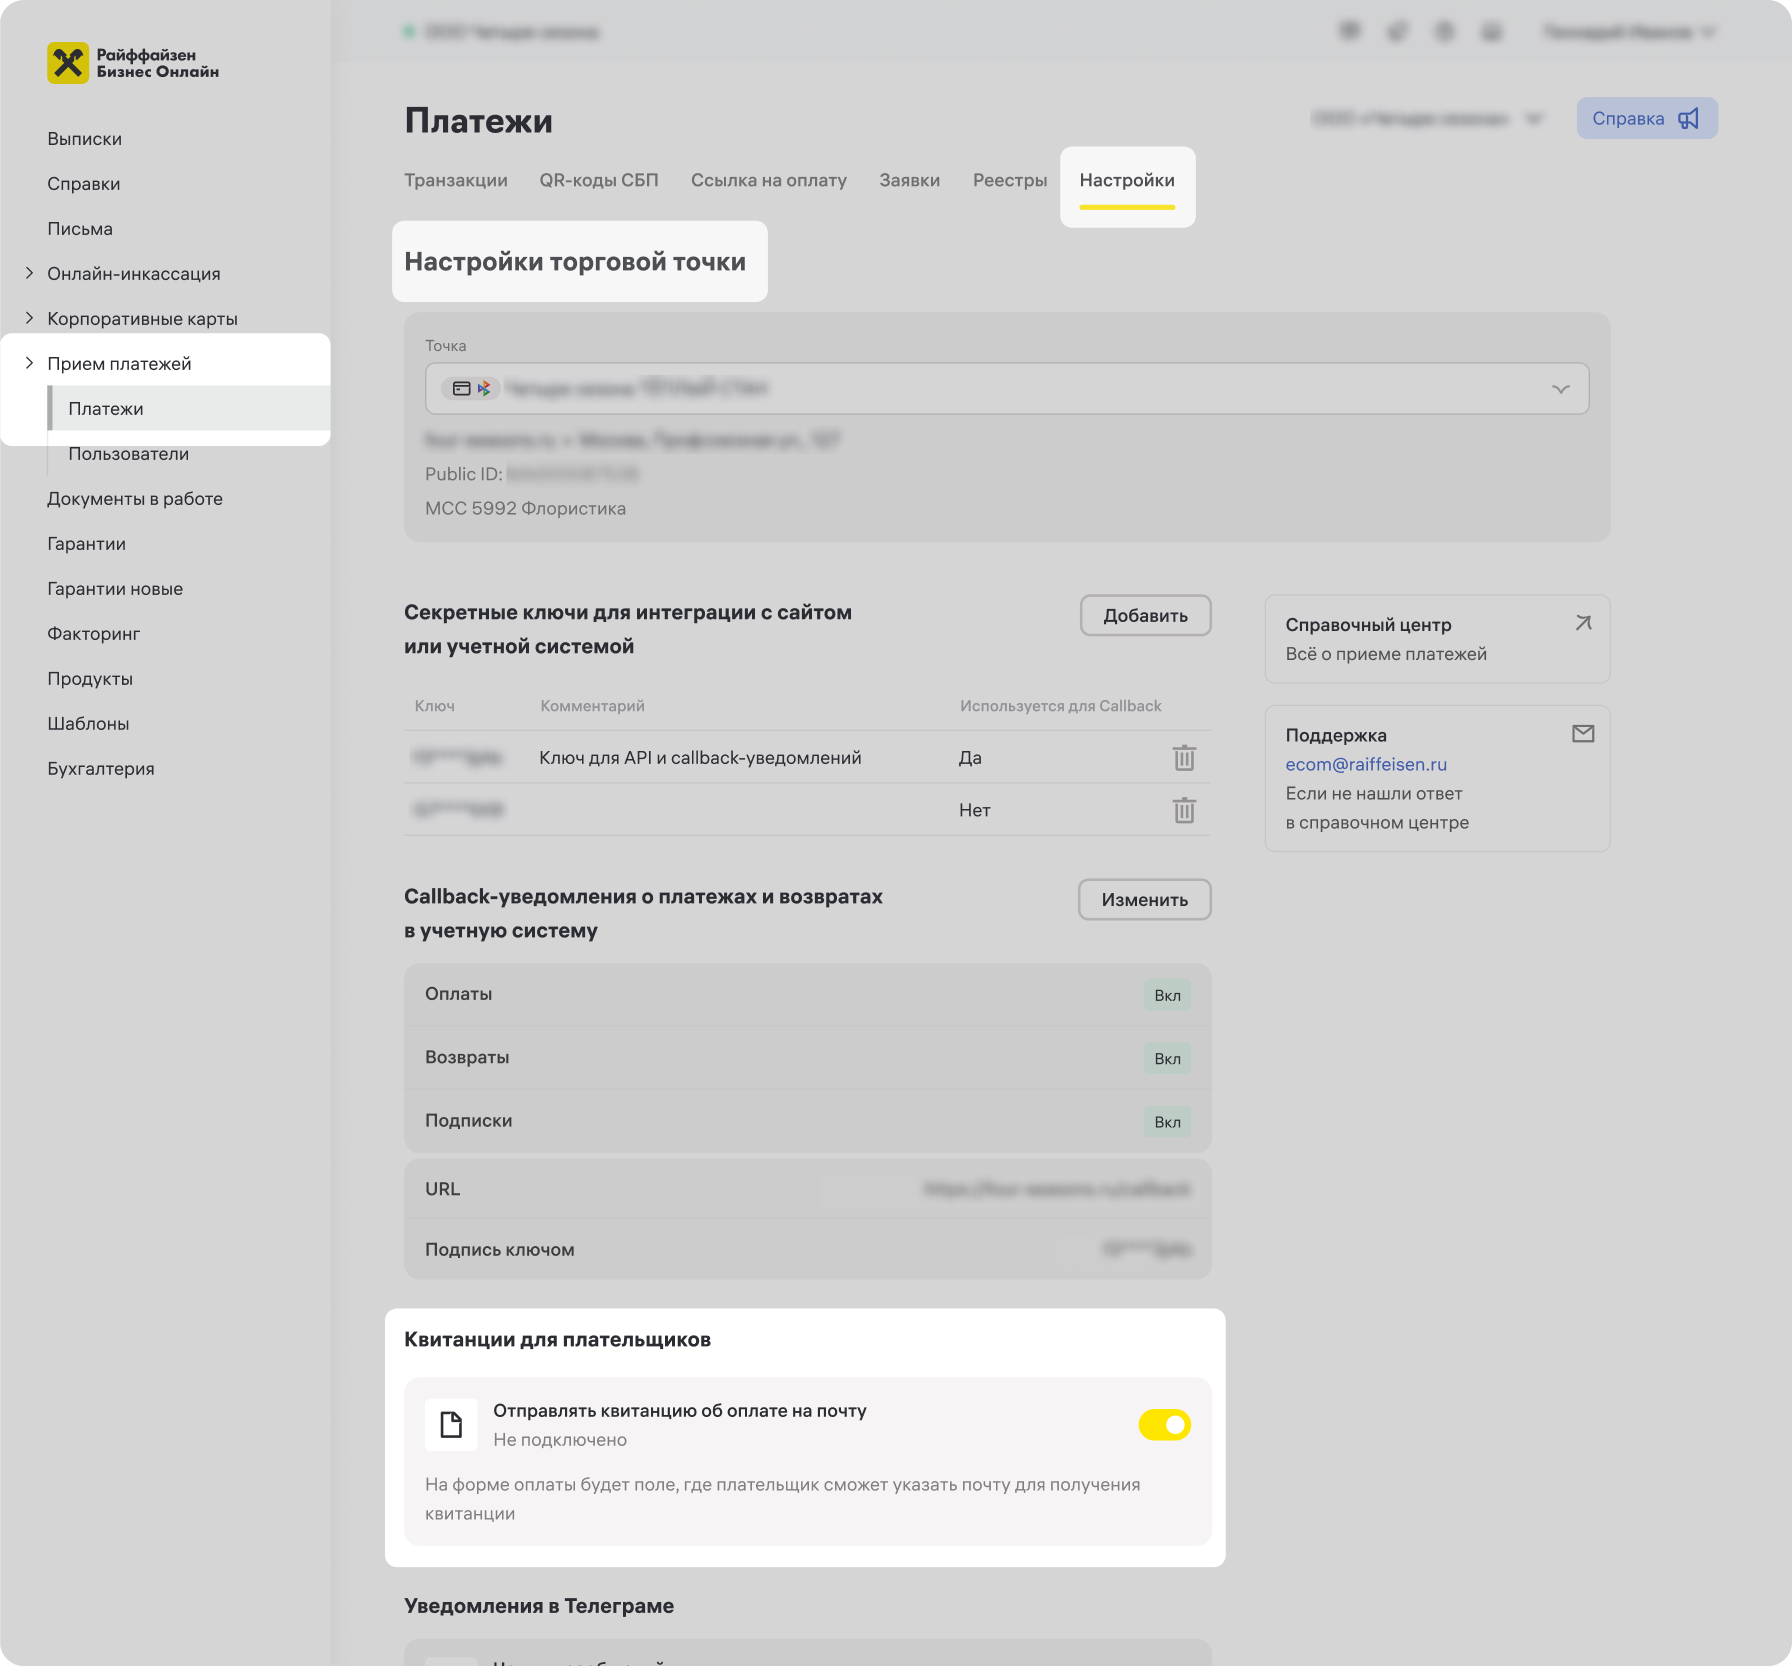Open the QR-коды СБП tab
This screenshot has height=1667, width=1792.
[x=599, y=180]
